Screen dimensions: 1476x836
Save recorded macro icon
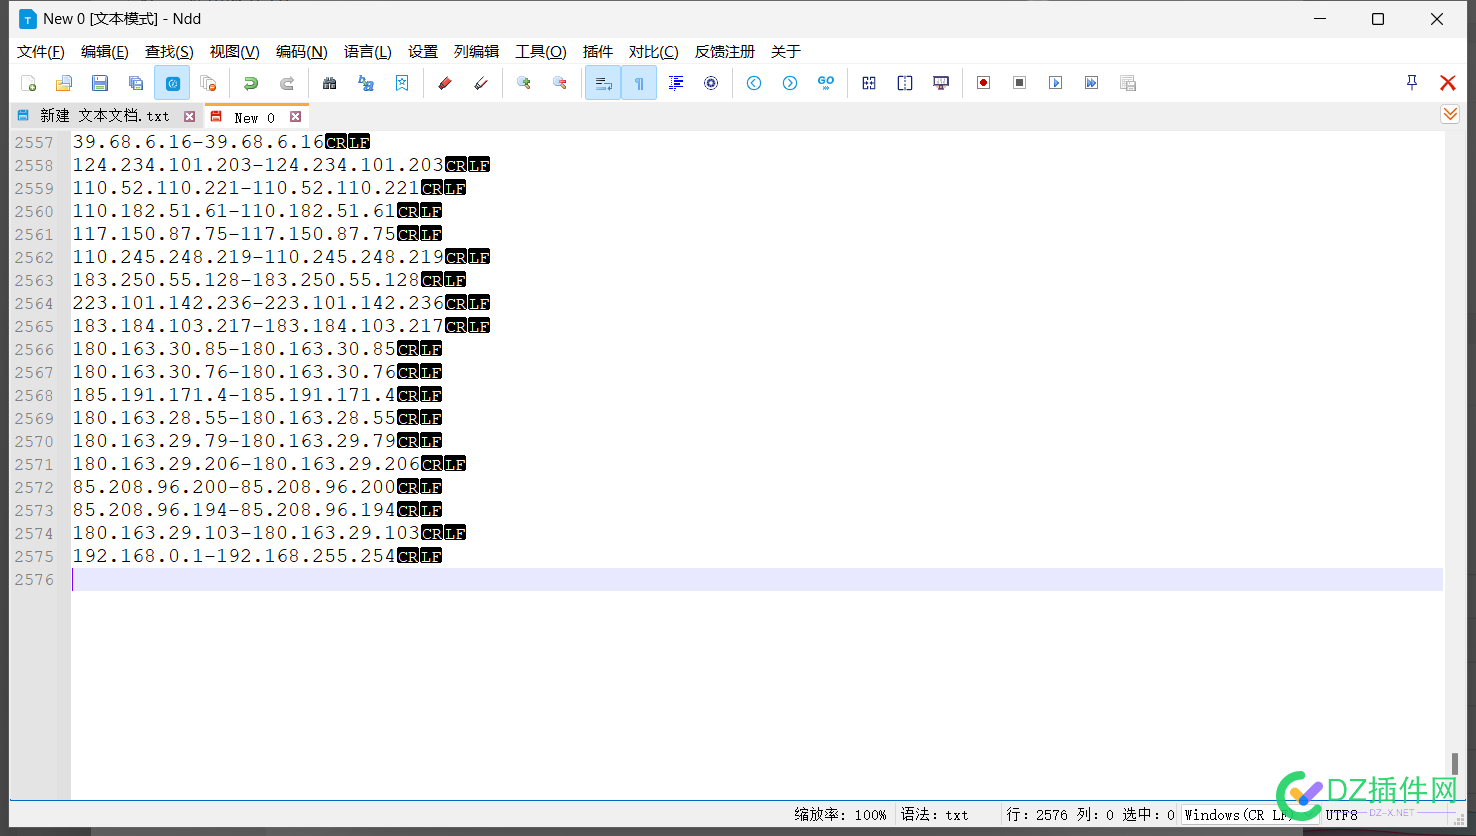[x=1128, y=83]
